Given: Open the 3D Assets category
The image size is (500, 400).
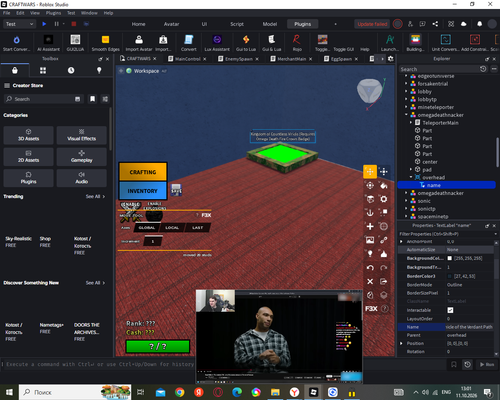Looking at the screenshot, I should [x=28, y=135].
